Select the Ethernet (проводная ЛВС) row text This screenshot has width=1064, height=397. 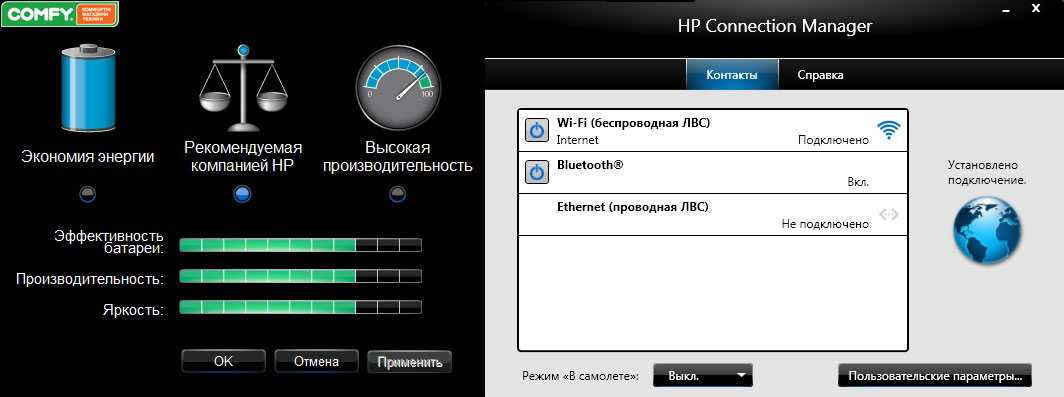coord(632,207)
